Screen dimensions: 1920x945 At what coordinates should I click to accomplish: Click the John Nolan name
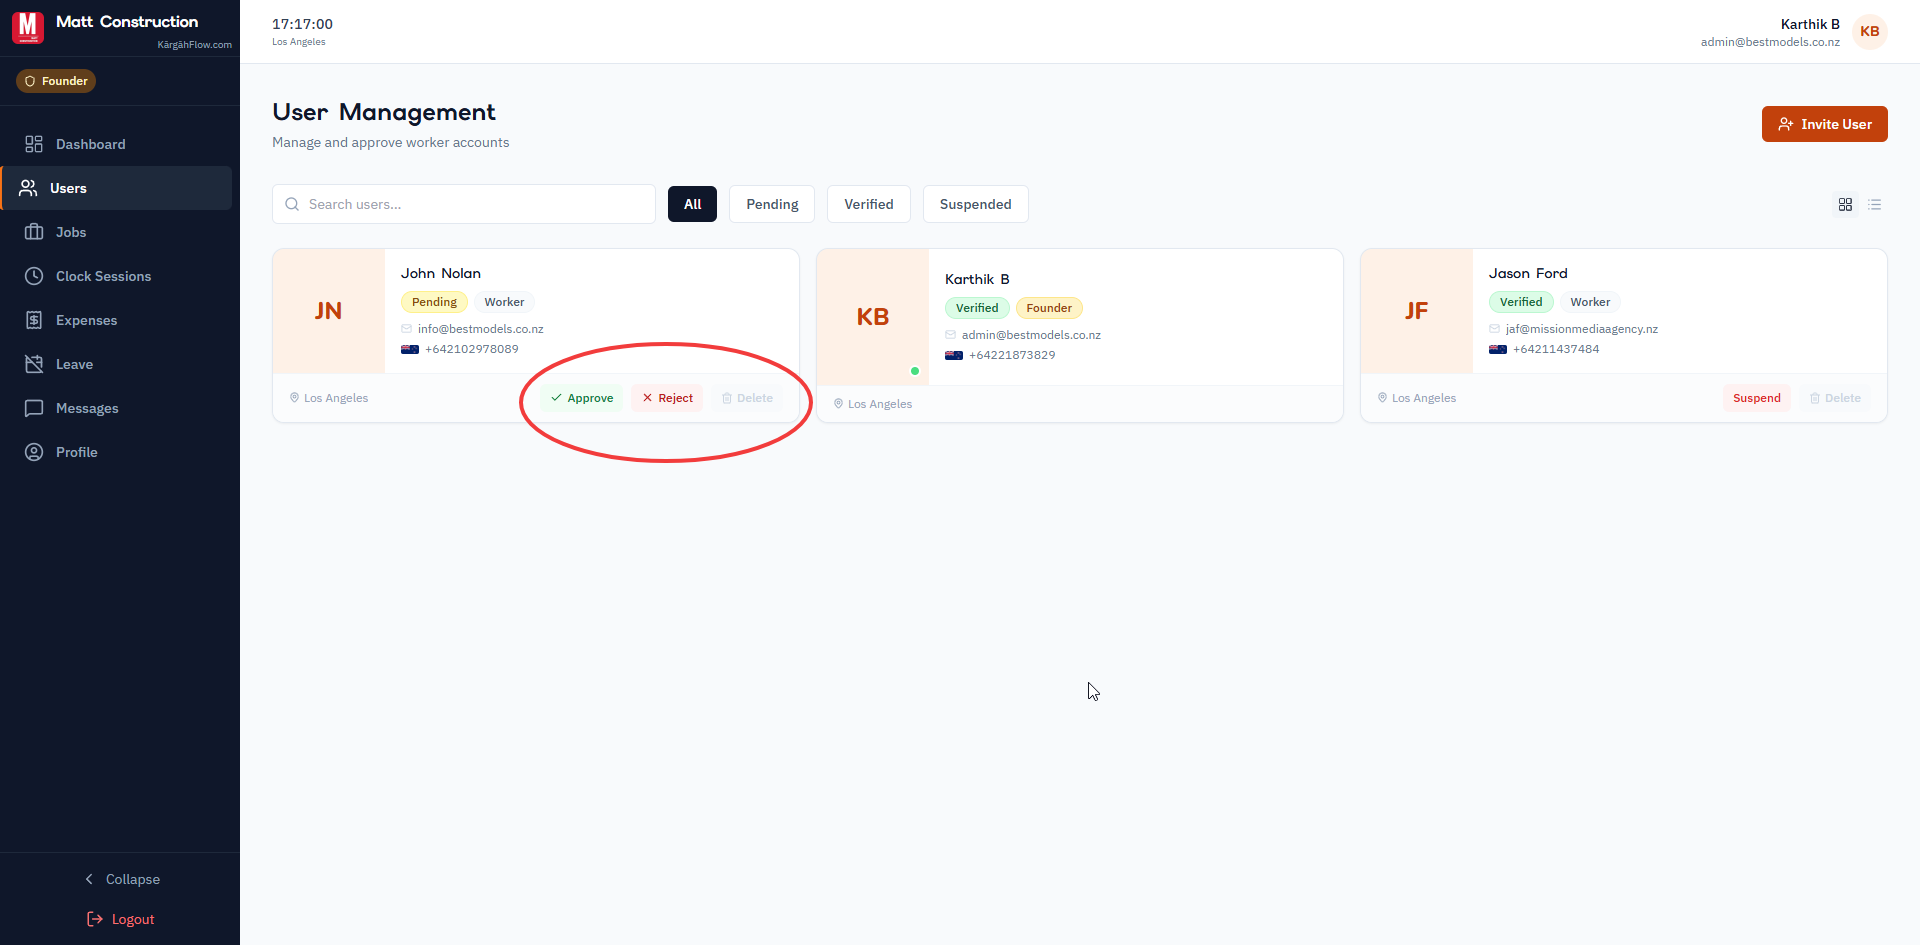click(441, 273)
